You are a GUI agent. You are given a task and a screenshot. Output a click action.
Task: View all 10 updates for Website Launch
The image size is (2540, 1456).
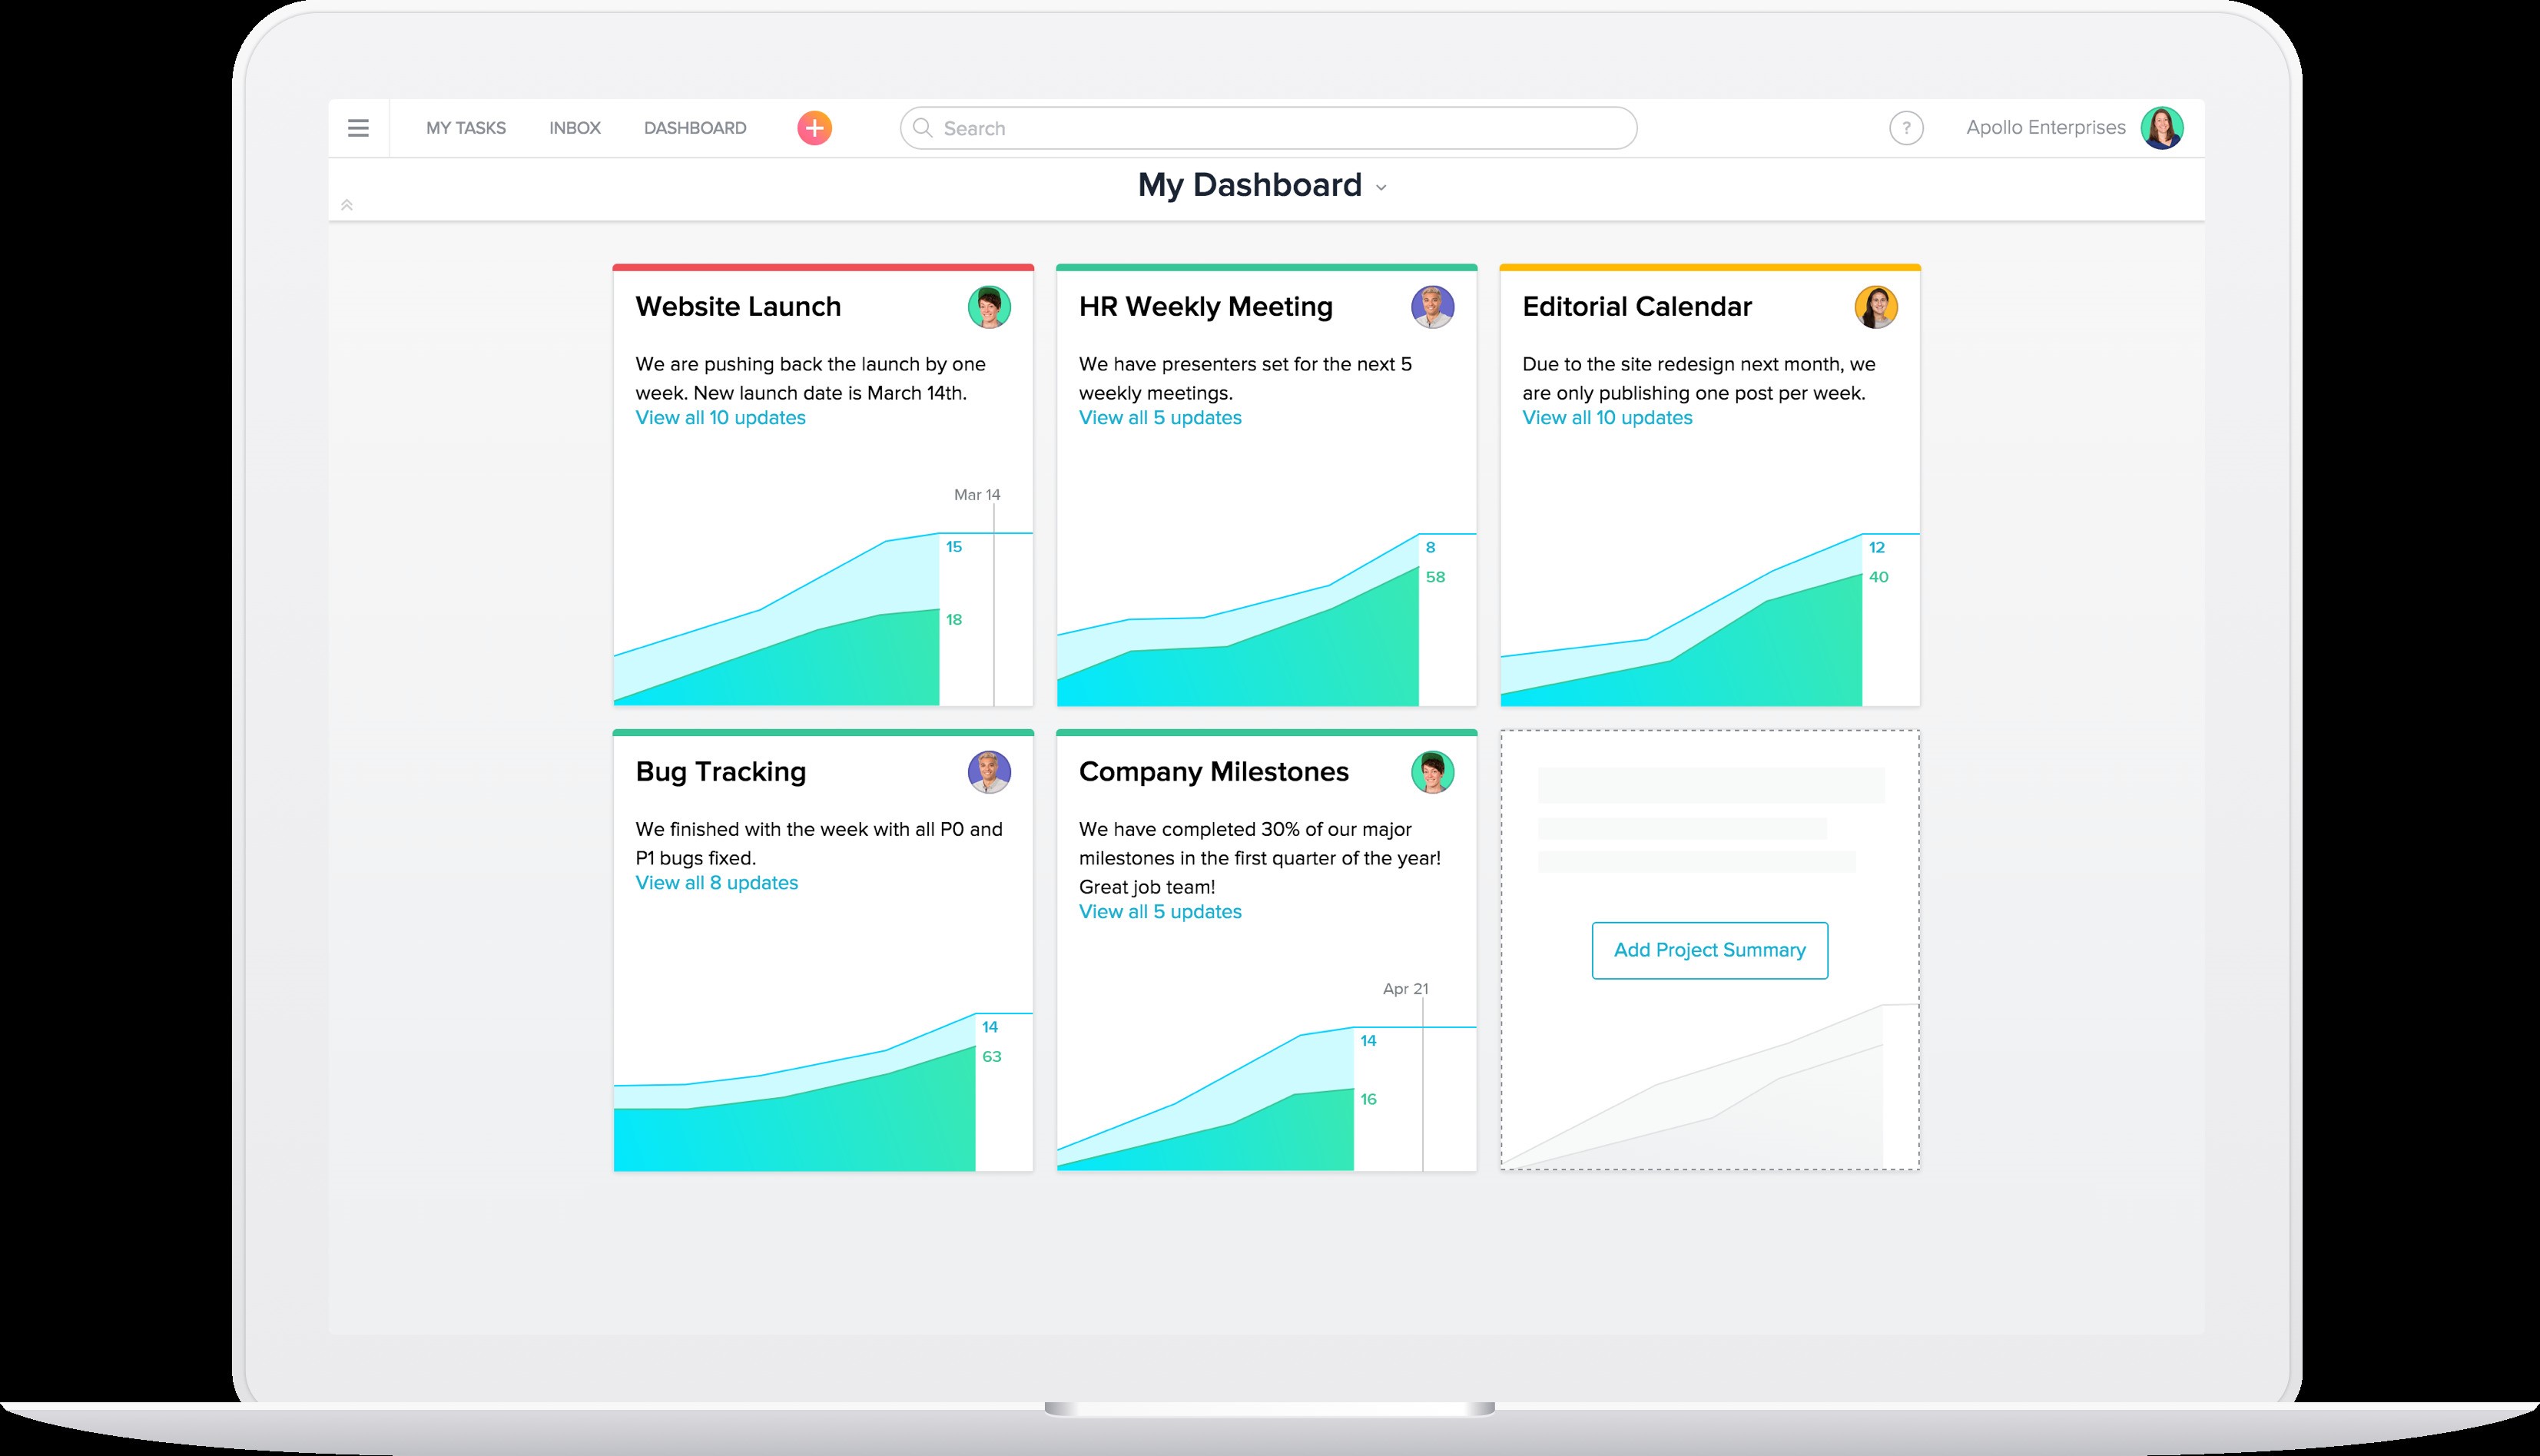pos(720,417)
